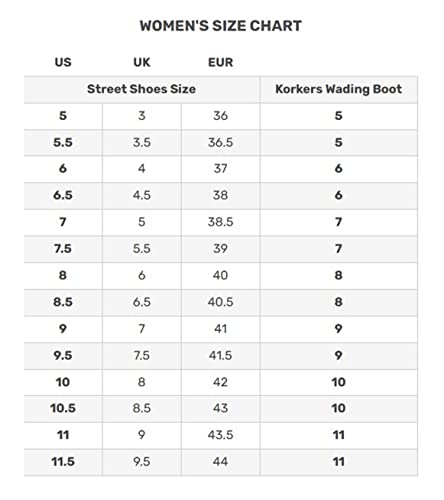
Task: Click UK size 9.5 cell
Action: click(x=142, y=462)
